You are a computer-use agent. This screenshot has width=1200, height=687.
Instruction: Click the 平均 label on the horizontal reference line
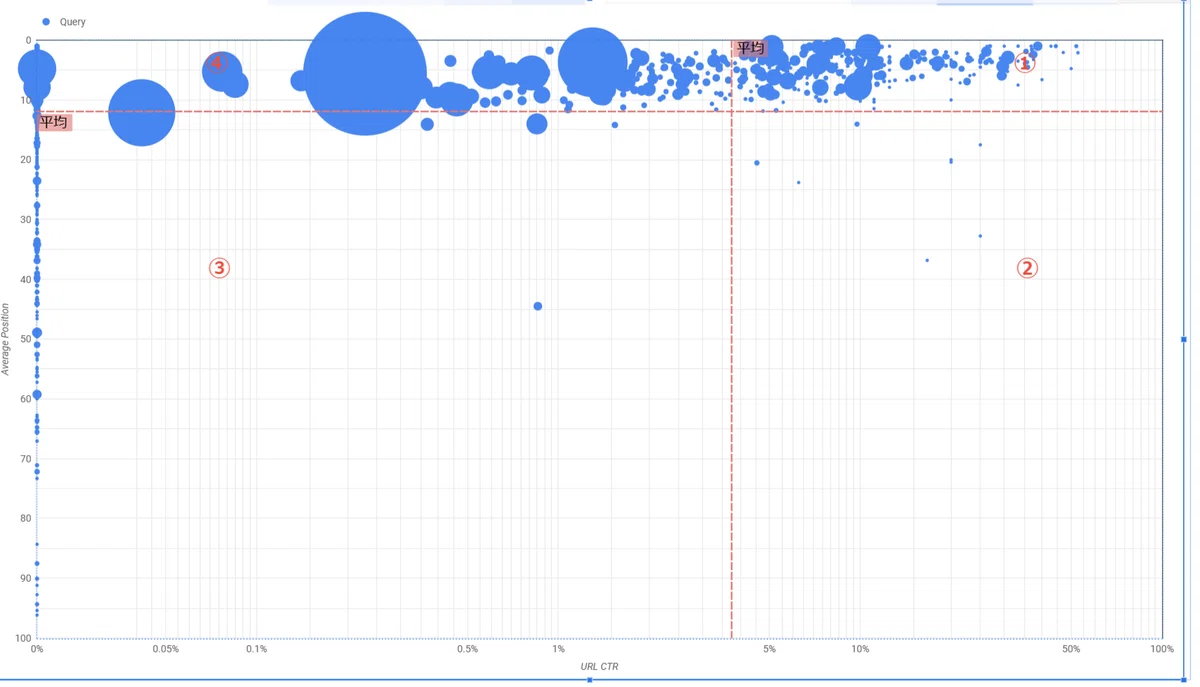point(54,122)
